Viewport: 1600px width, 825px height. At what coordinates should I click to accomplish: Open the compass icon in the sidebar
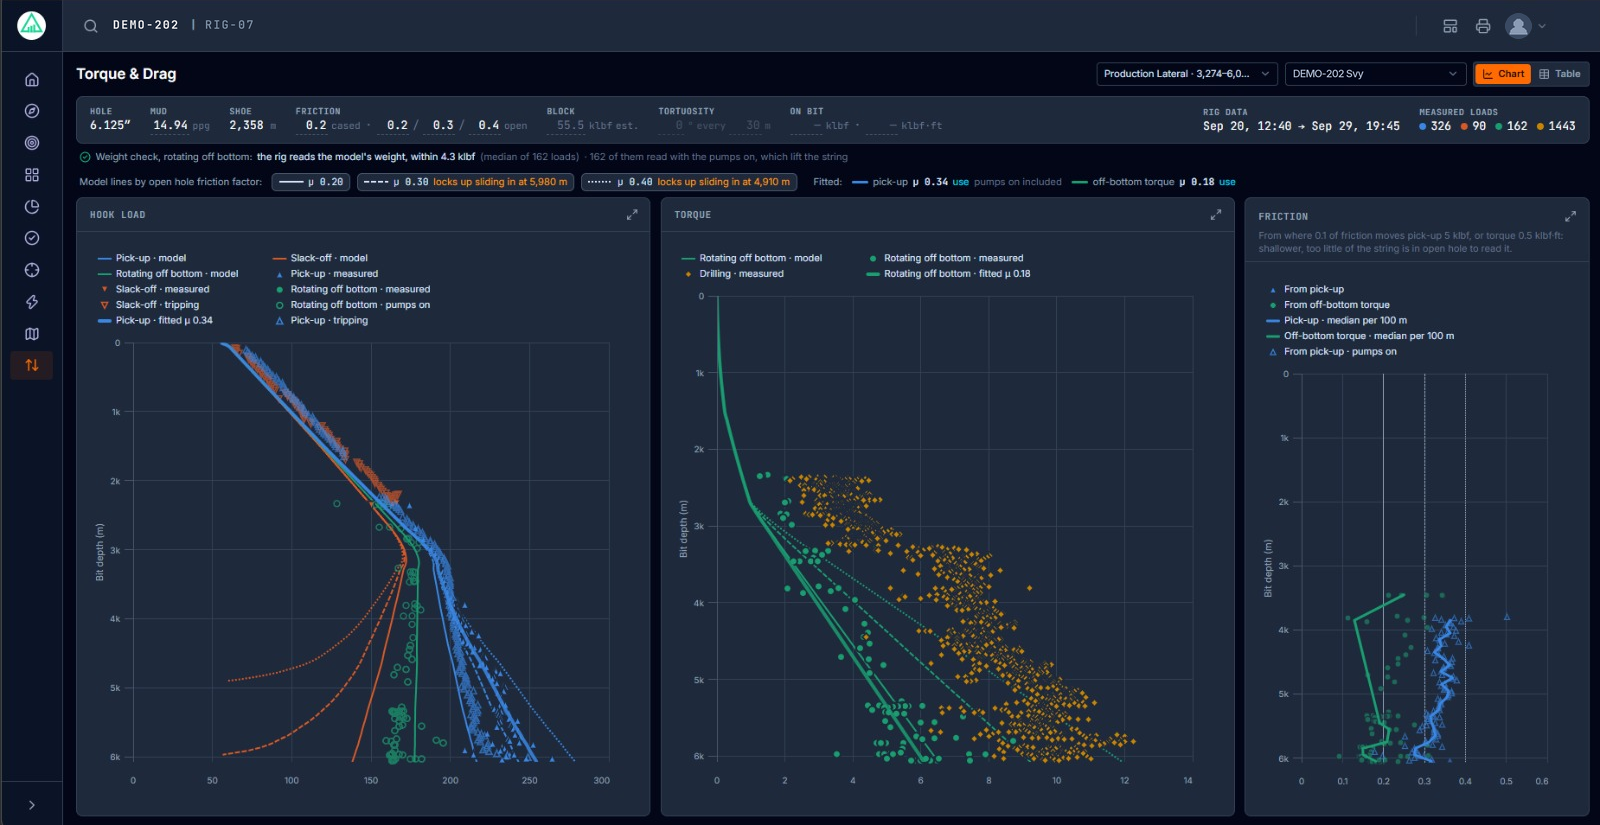tap(32, 111)
